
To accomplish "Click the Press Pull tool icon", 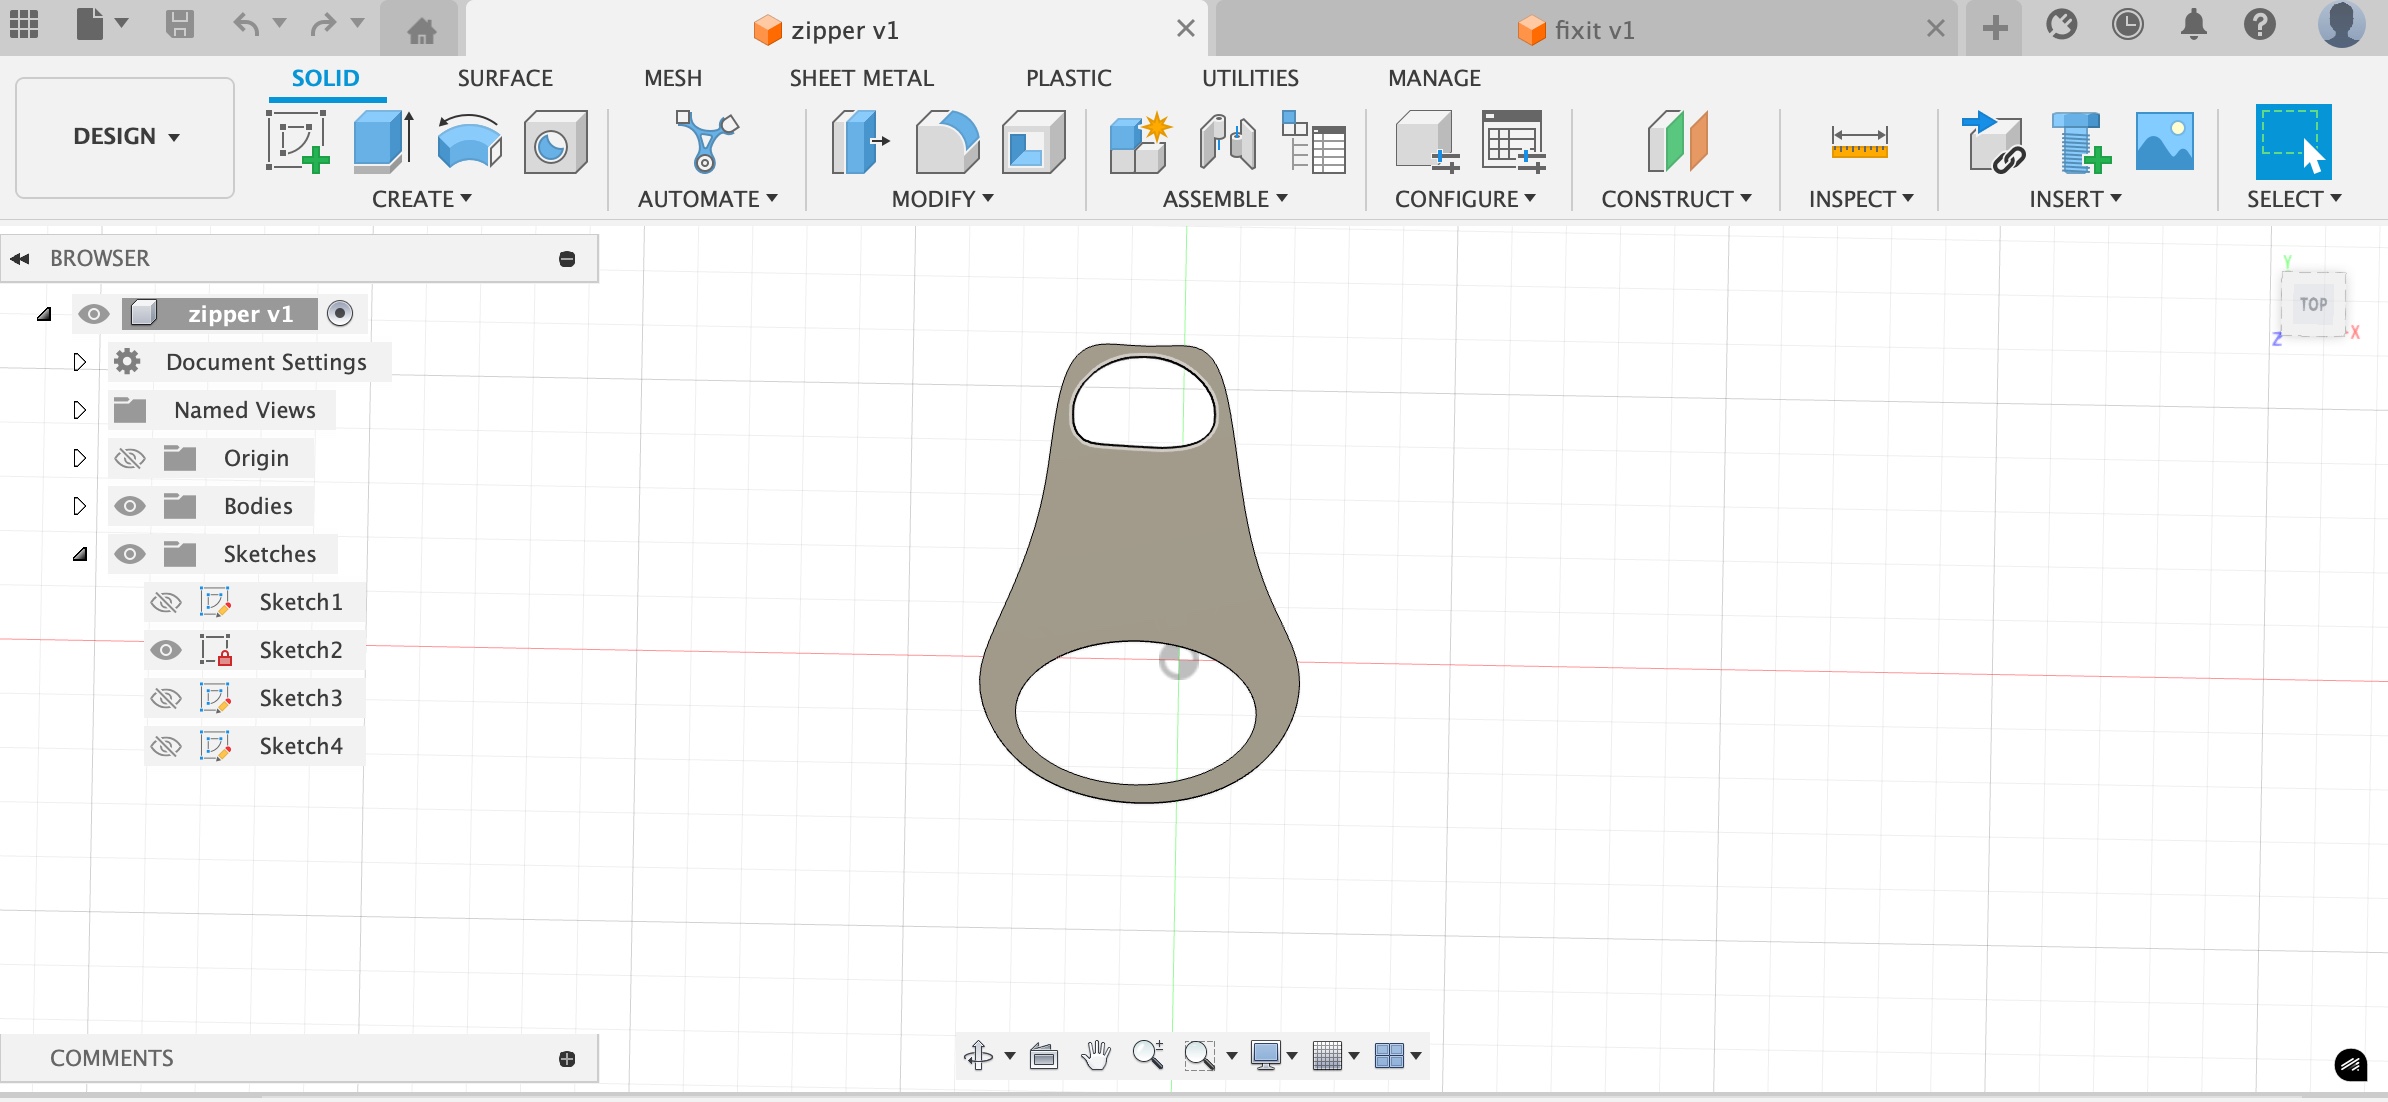I will point(859,141).
